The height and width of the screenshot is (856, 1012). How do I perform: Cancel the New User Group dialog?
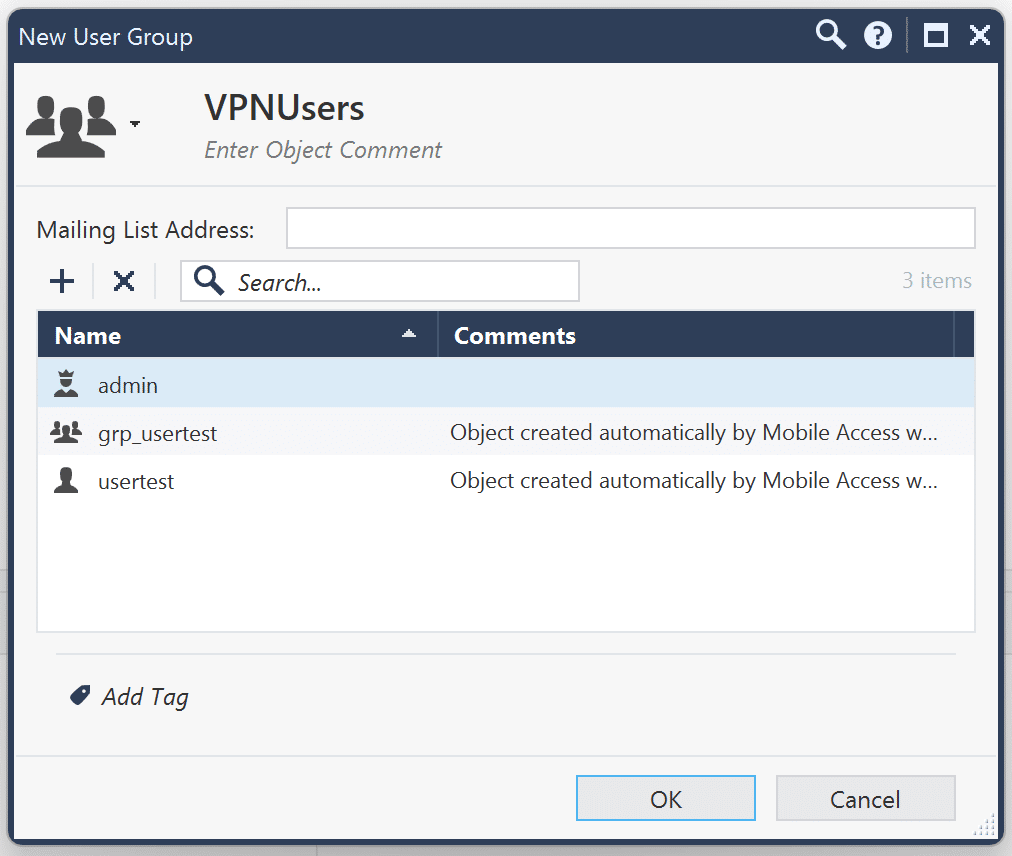[x=865, y=799]
